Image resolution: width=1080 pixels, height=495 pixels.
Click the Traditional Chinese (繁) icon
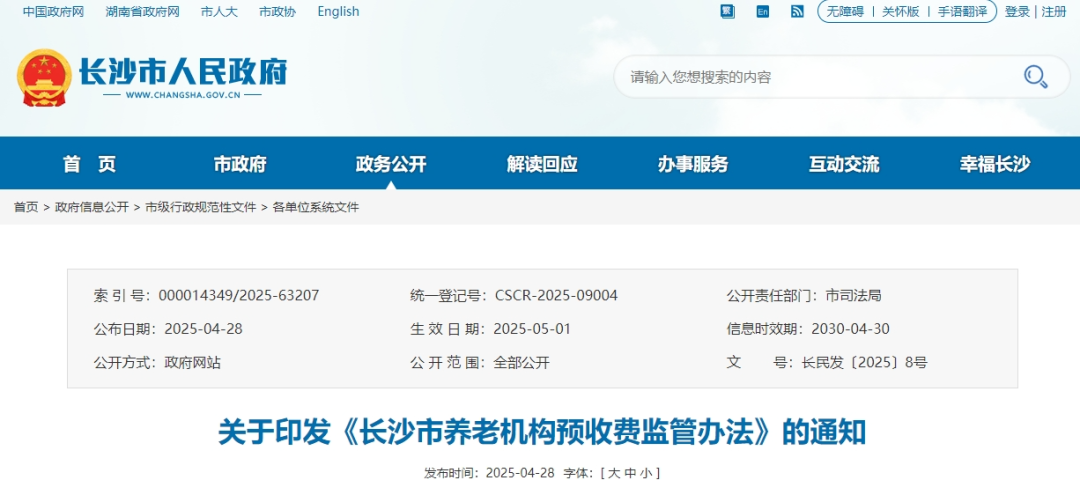[727, 12]
